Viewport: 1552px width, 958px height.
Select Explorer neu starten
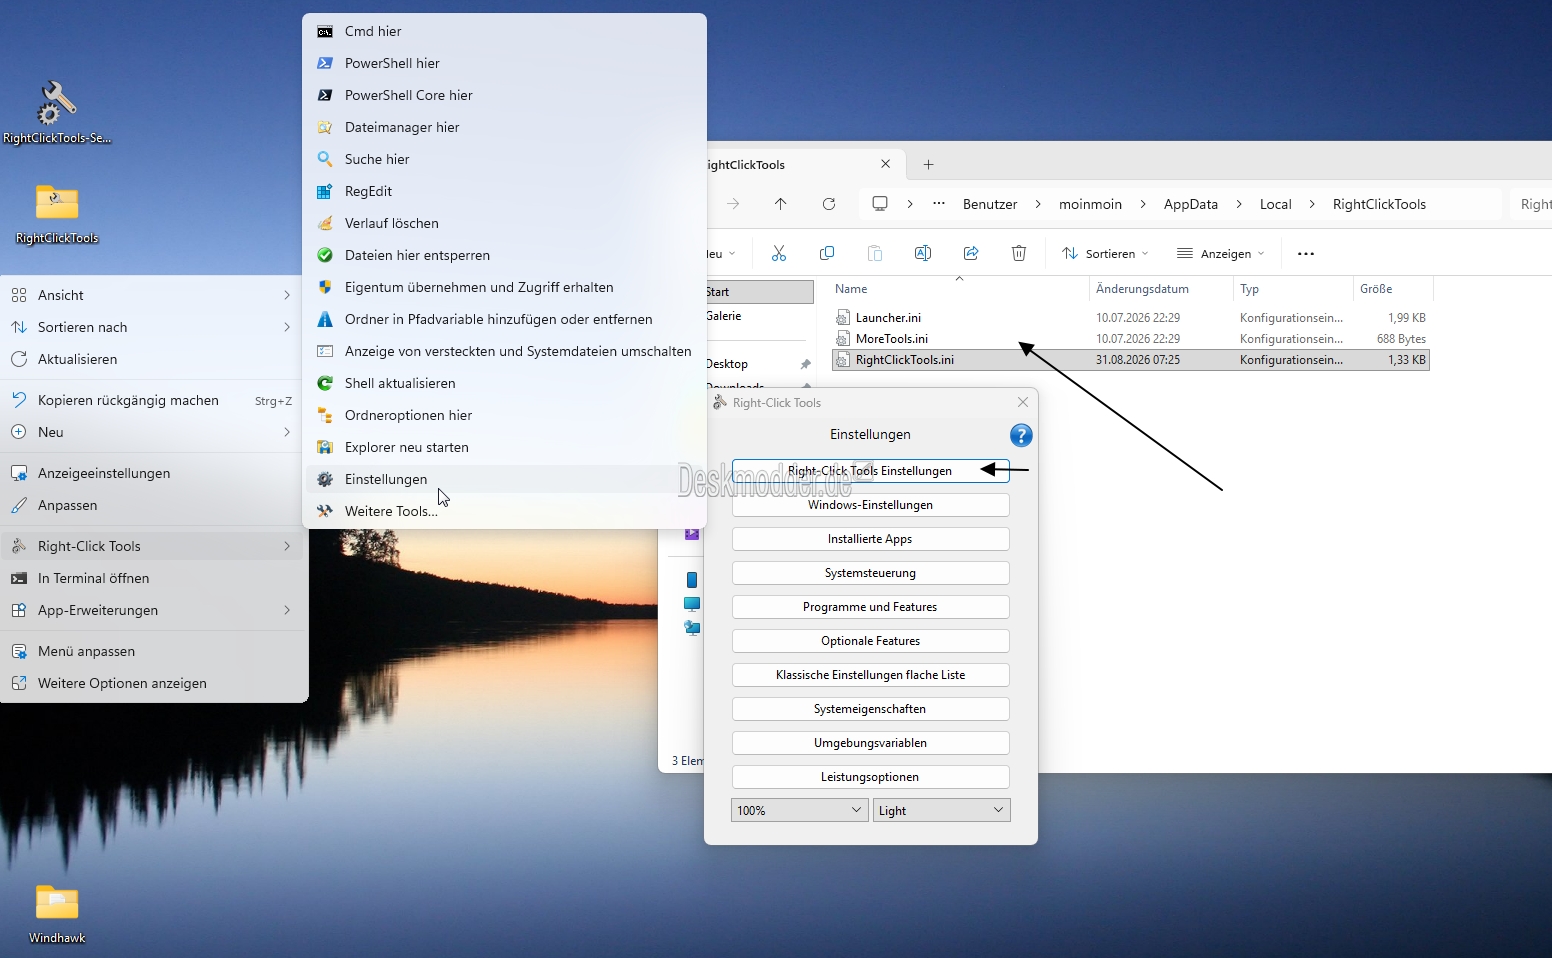504,447
